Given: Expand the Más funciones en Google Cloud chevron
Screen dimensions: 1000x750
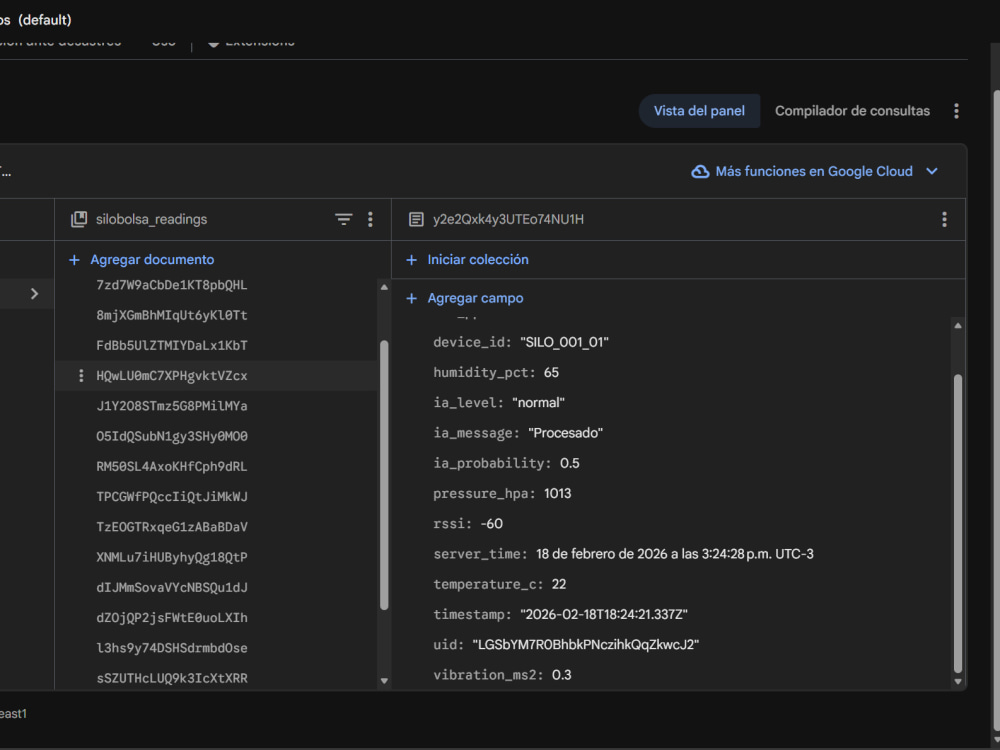Looking at the screenshot, I should coord(932,172).
